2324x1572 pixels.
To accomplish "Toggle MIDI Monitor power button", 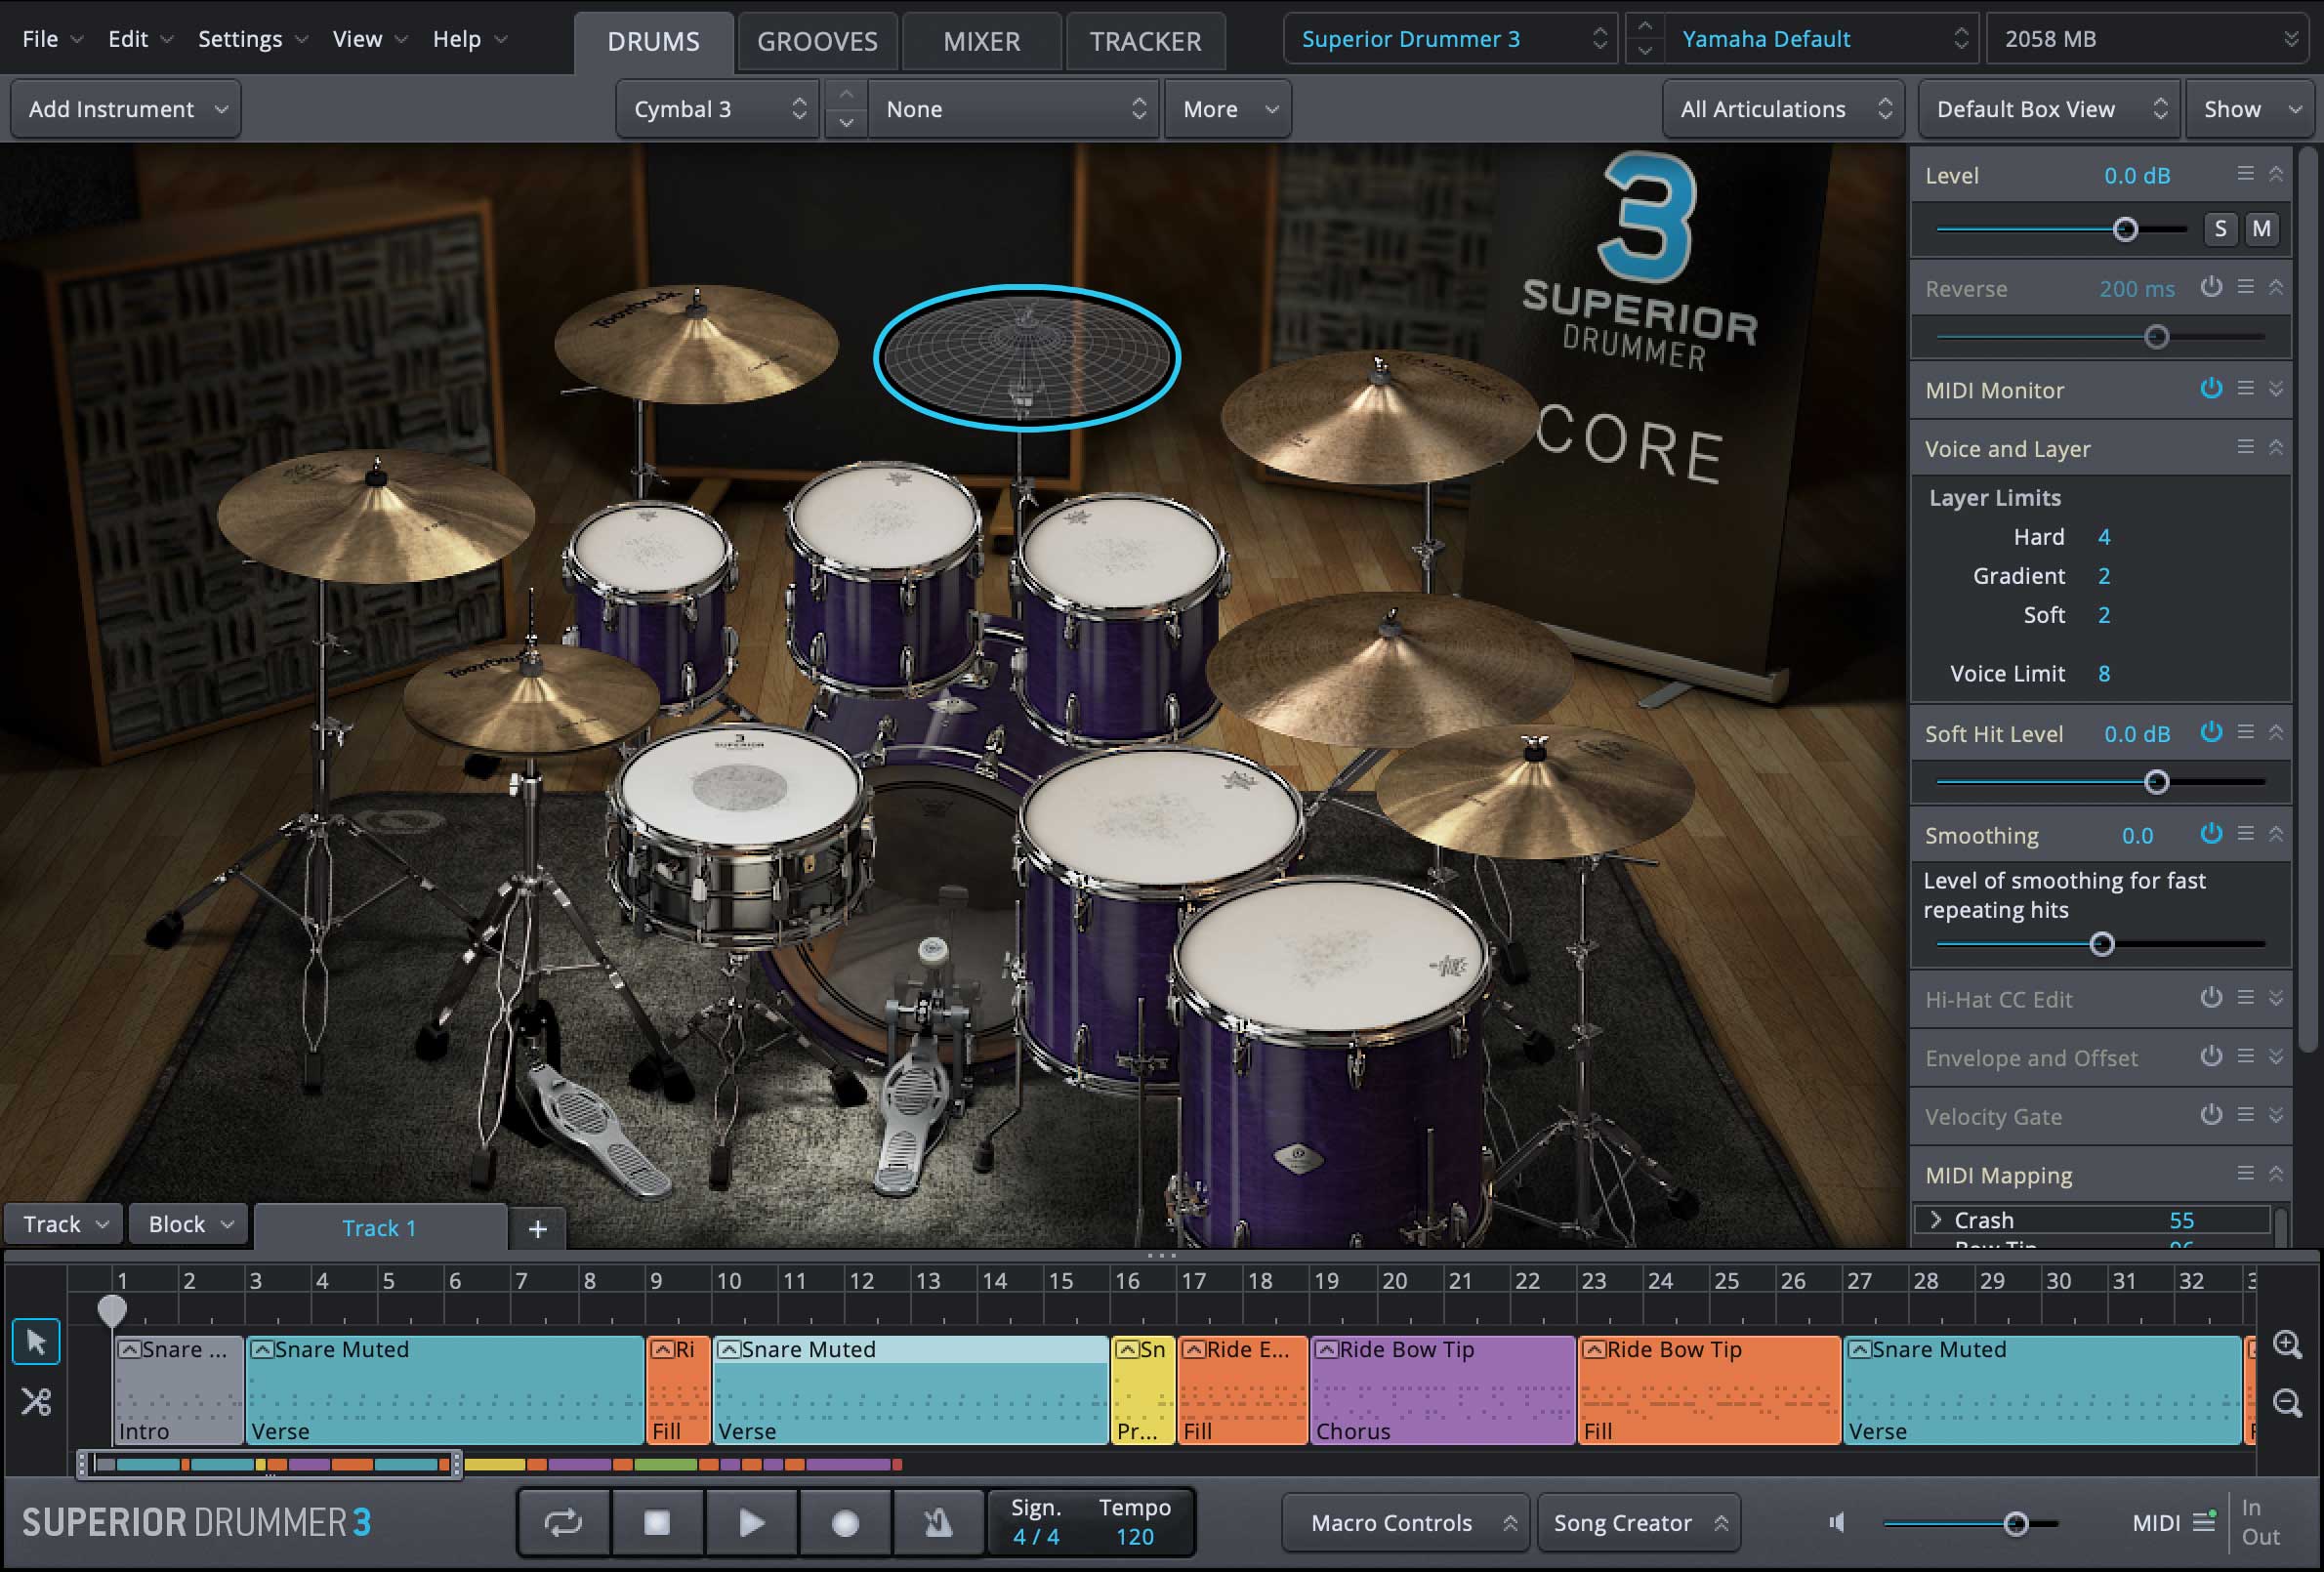I will pyautogui.click(x=2211, y=388).
